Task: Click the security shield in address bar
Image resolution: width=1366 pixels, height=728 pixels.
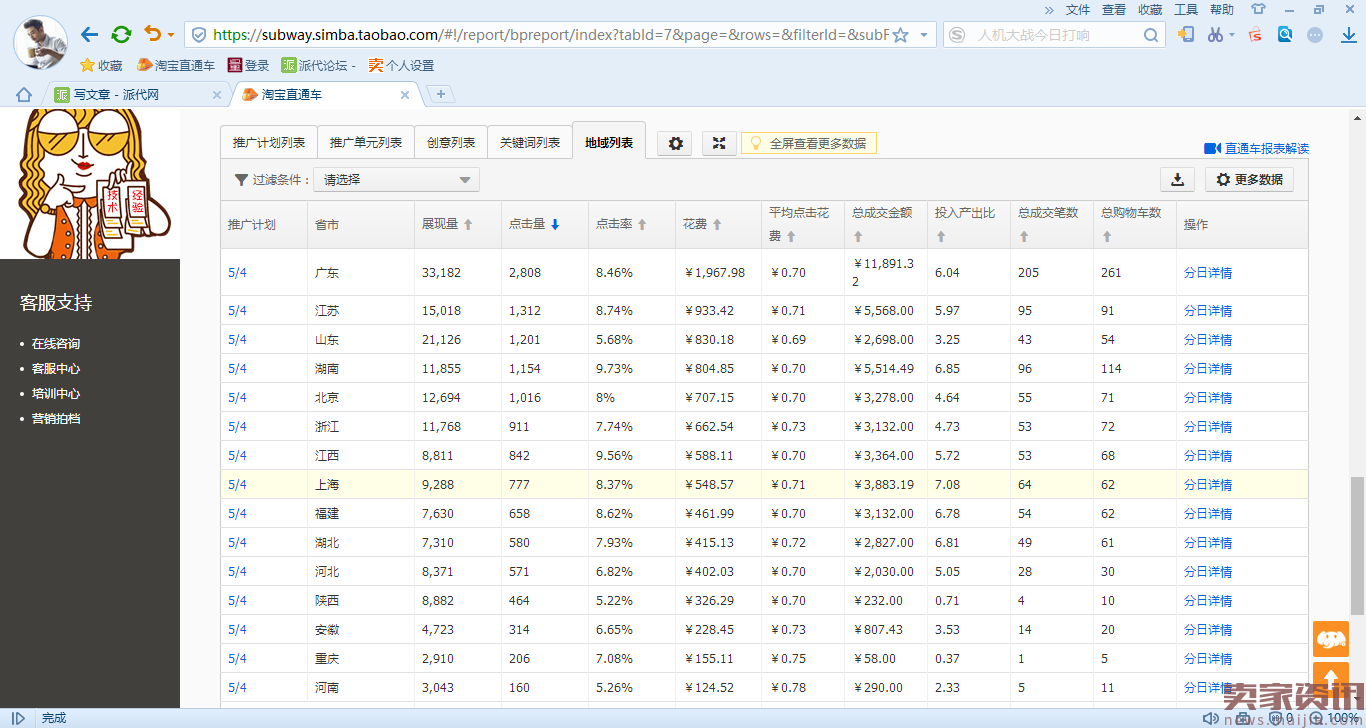Action: tap(199, 35)
